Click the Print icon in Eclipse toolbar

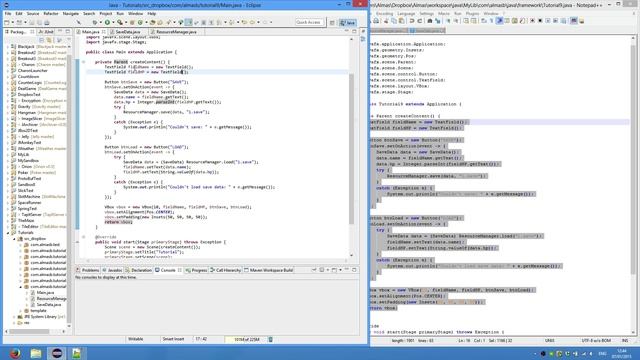(x=47, y=22)
